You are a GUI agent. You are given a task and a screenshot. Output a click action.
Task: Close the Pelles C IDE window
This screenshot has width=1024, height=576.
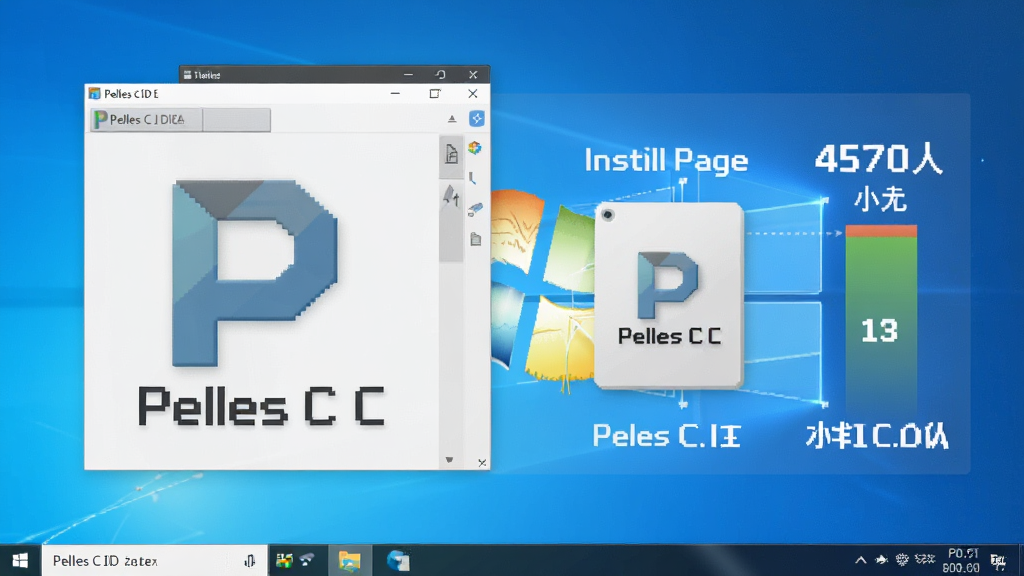coord(473,93)
